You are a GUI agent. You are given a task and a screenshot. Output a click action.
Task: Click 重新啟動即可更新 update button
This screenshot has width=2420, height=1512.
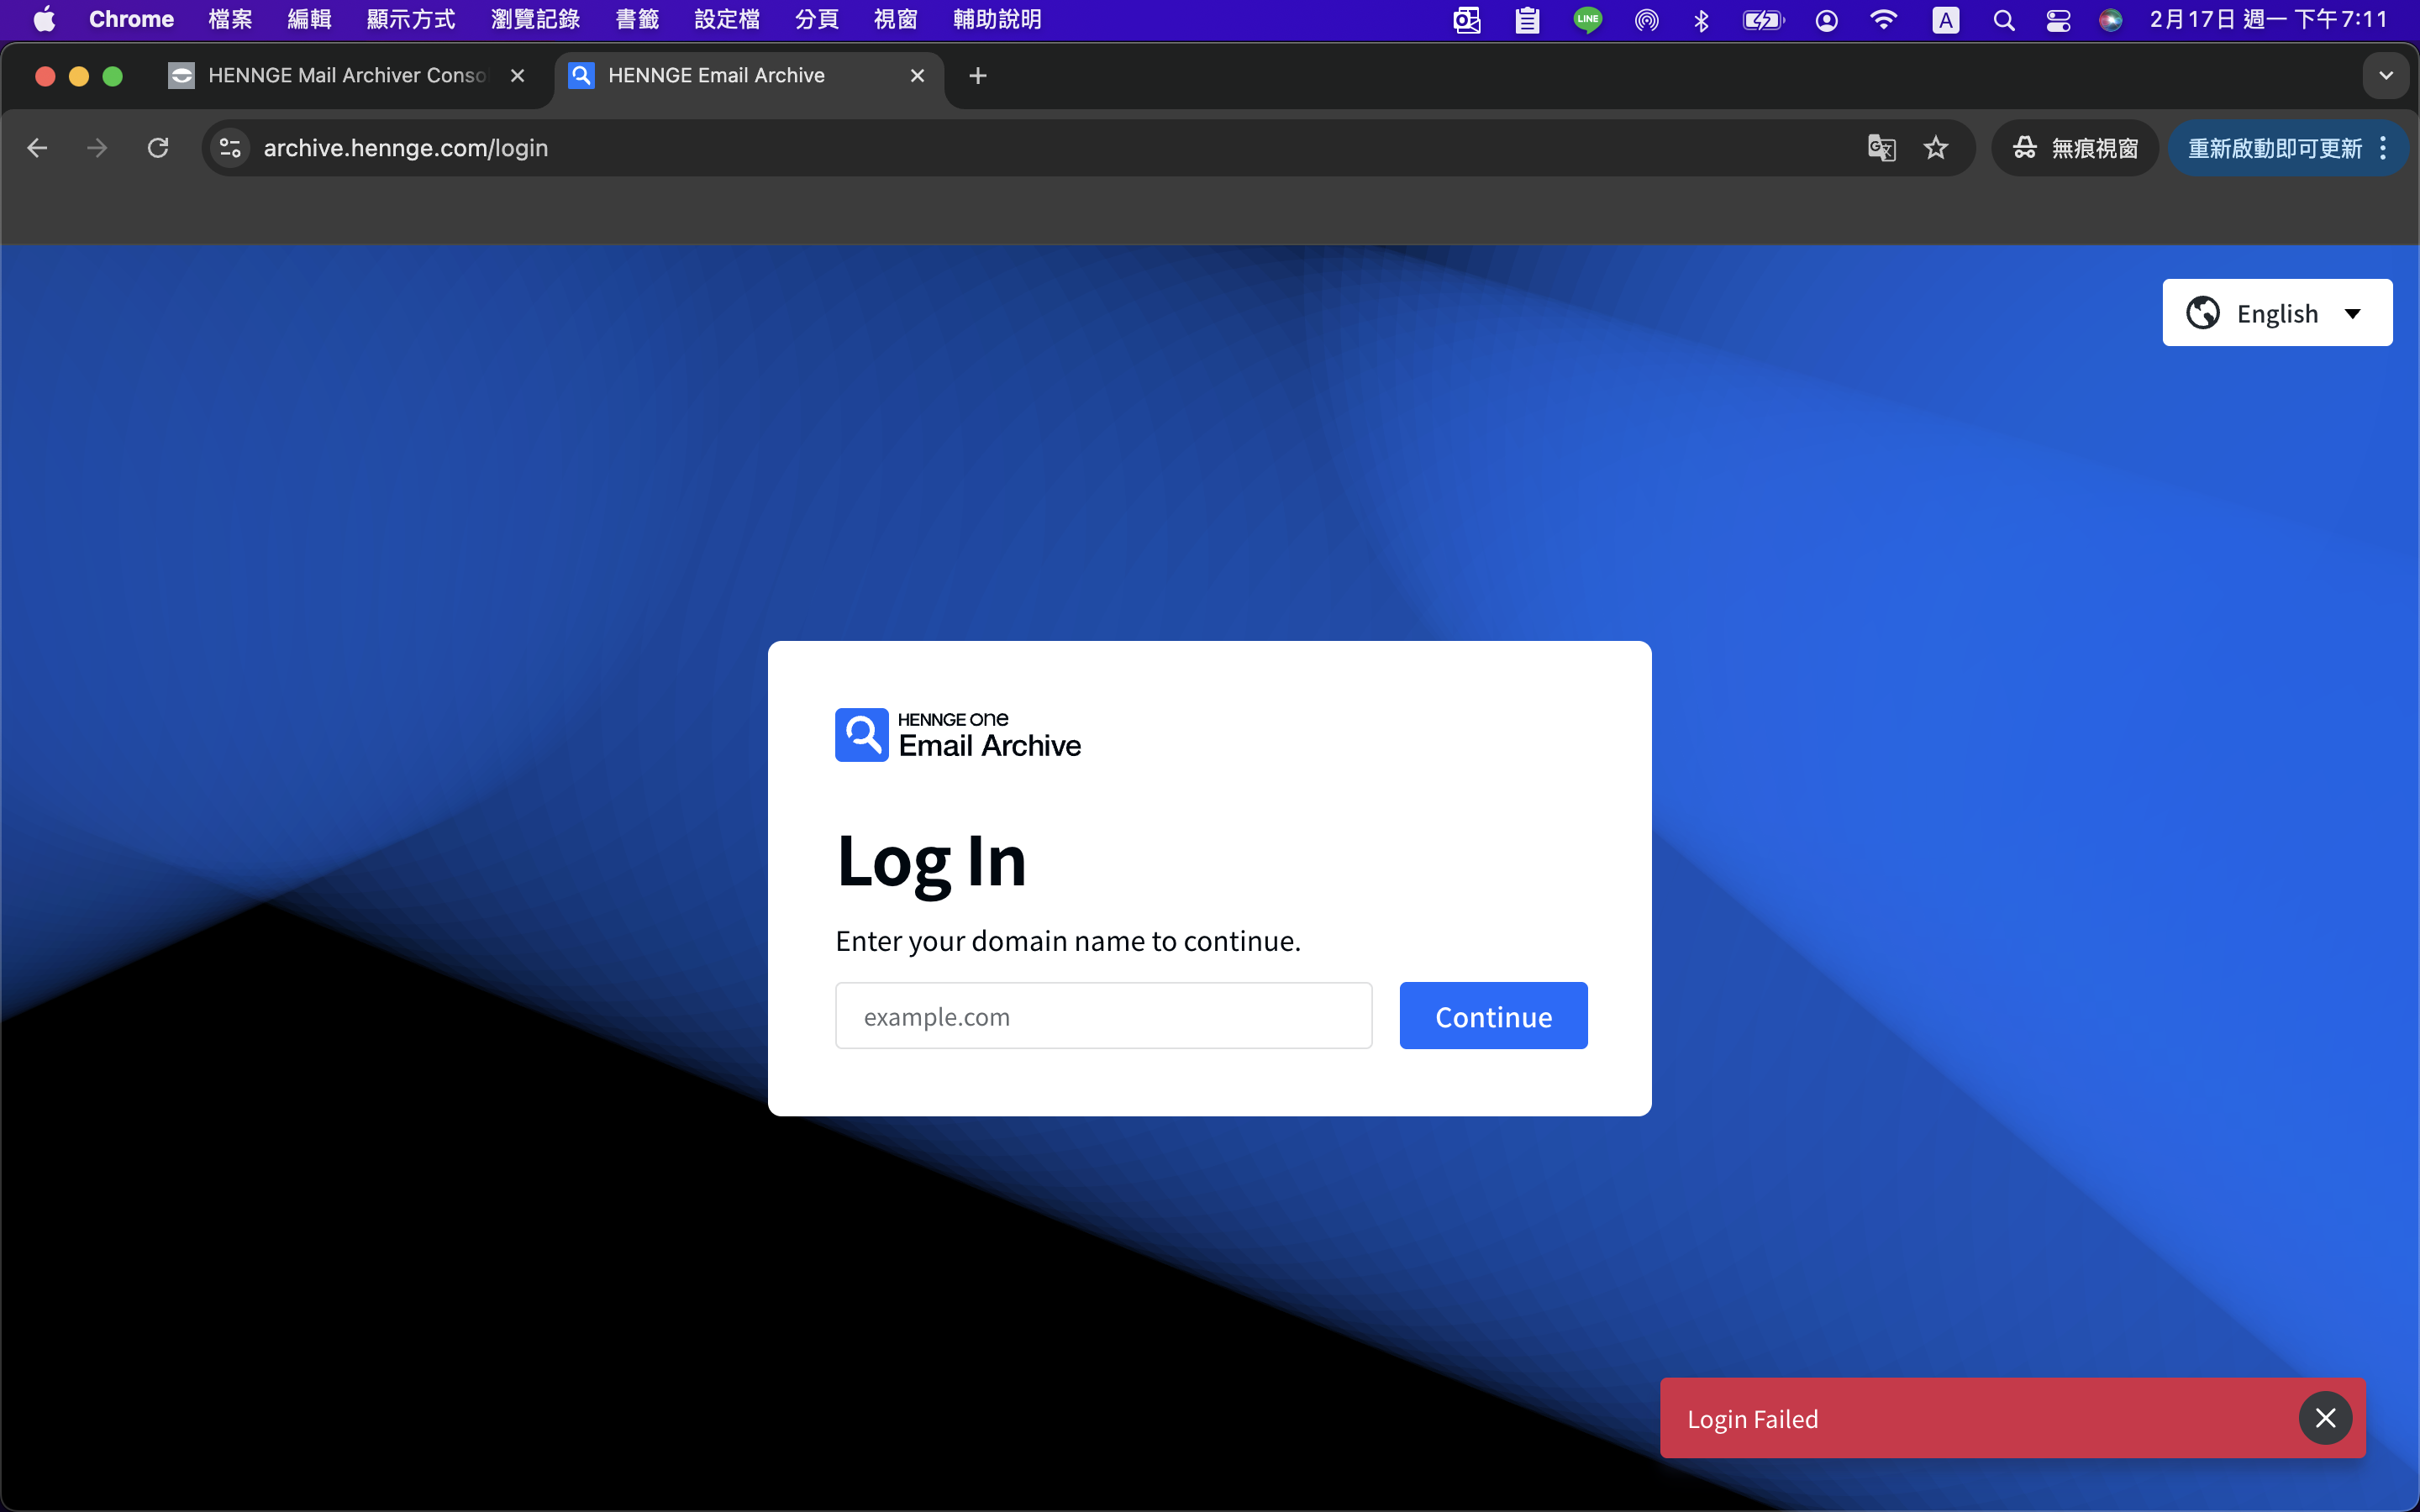coord(2274,148)
